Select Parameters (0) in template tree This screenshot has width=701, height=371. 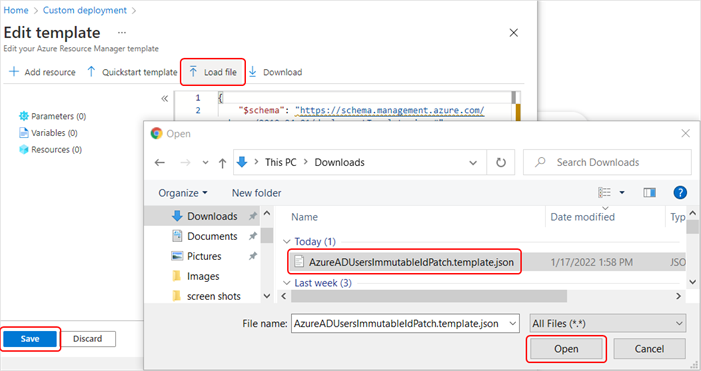pos(52,116)
